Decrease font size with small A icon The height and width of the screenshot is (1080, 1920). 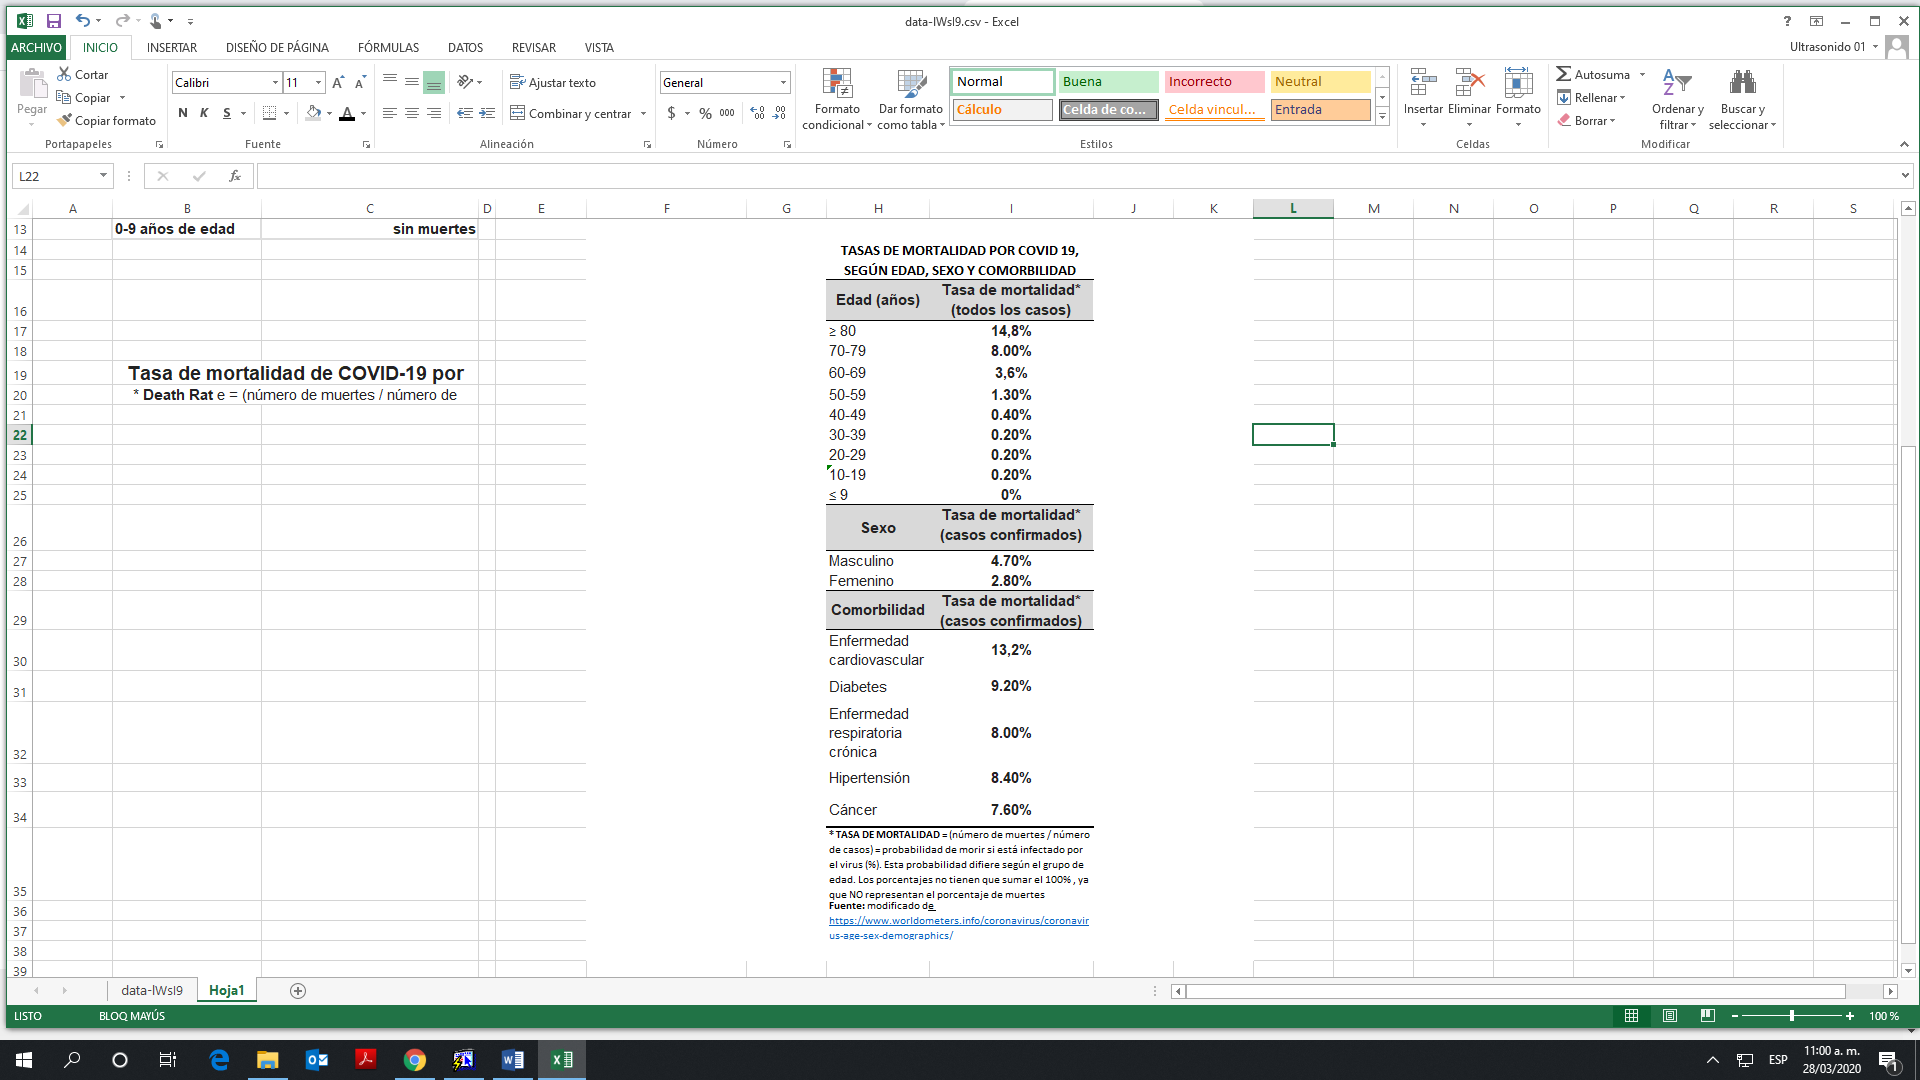pyautogui.click(x=360, y=83)
